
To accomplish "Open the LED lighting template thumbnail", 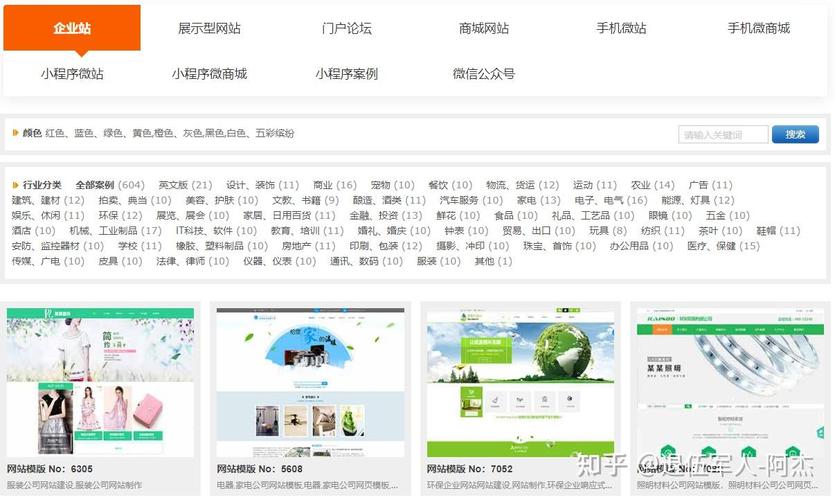I will click(x=731, y=382).
